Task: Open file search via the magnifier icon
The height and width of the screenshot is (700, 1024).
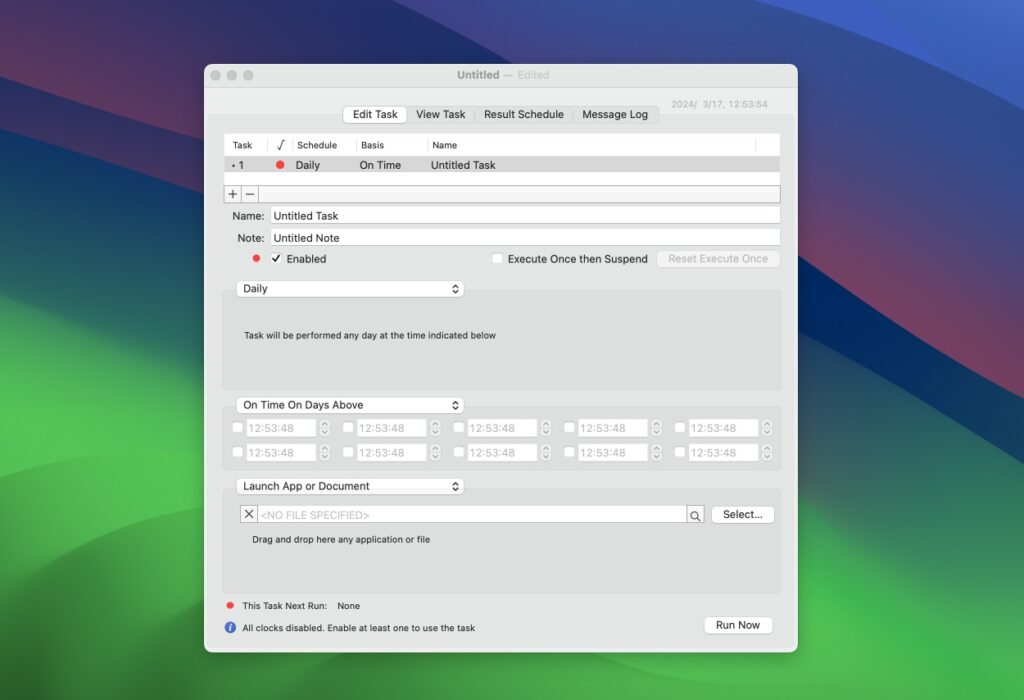Action: click(x=694, y=513)
